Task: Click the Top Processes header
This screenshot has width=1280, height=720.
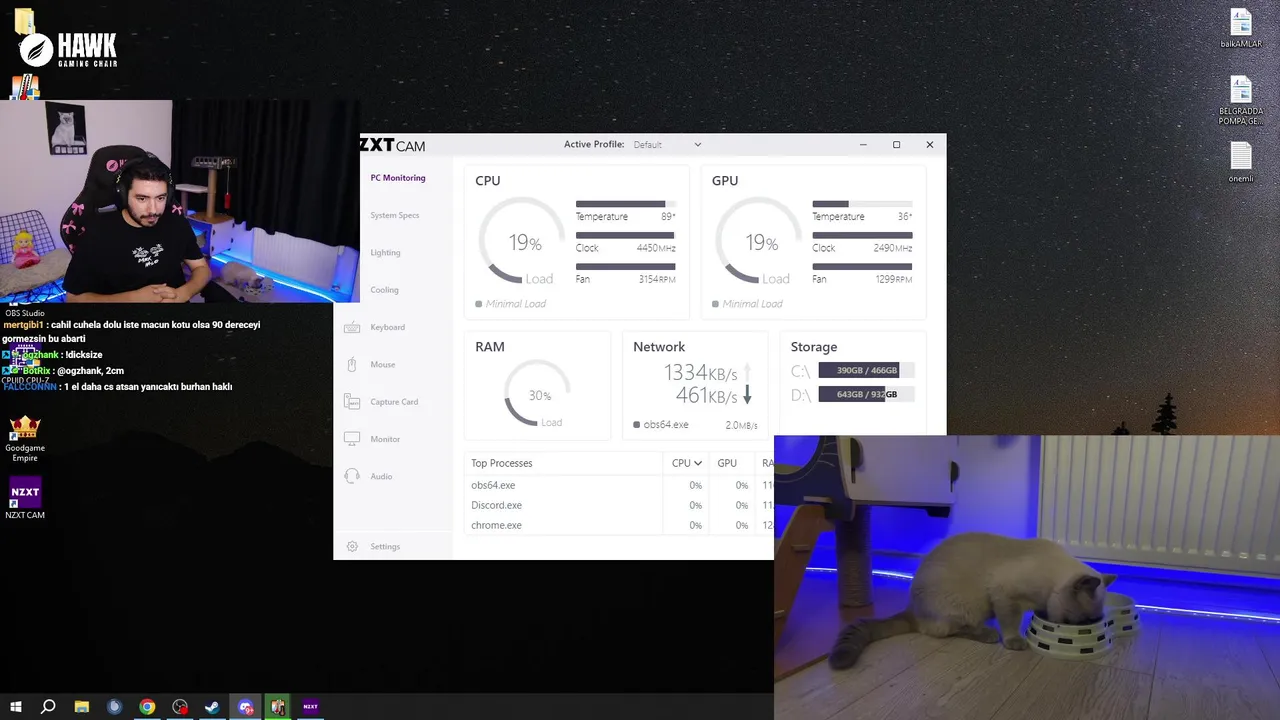Action: (502, 463)
